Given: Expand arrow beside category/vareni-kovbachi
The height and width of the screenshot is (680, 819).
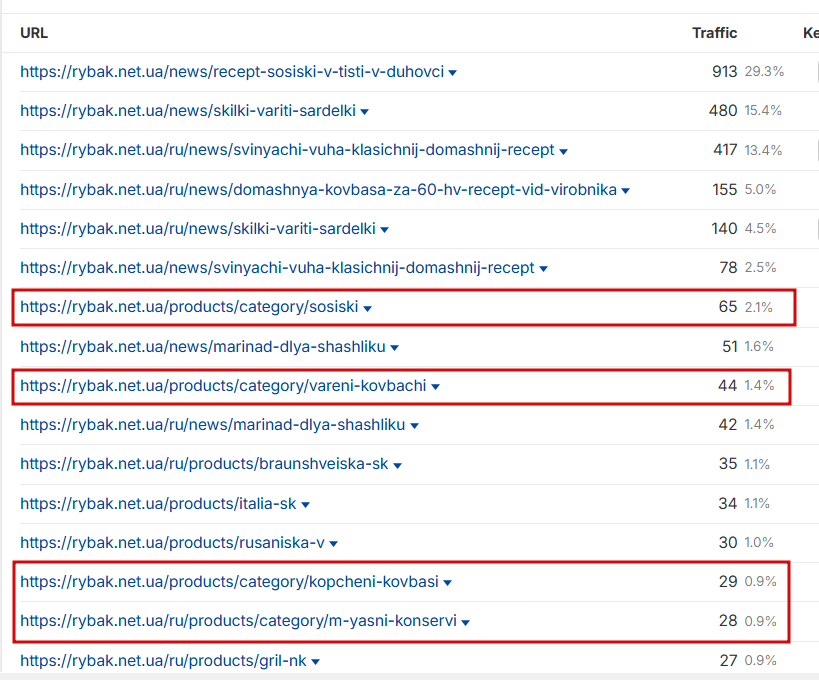Looking at the screenshot, I should (x=435, y=387).
